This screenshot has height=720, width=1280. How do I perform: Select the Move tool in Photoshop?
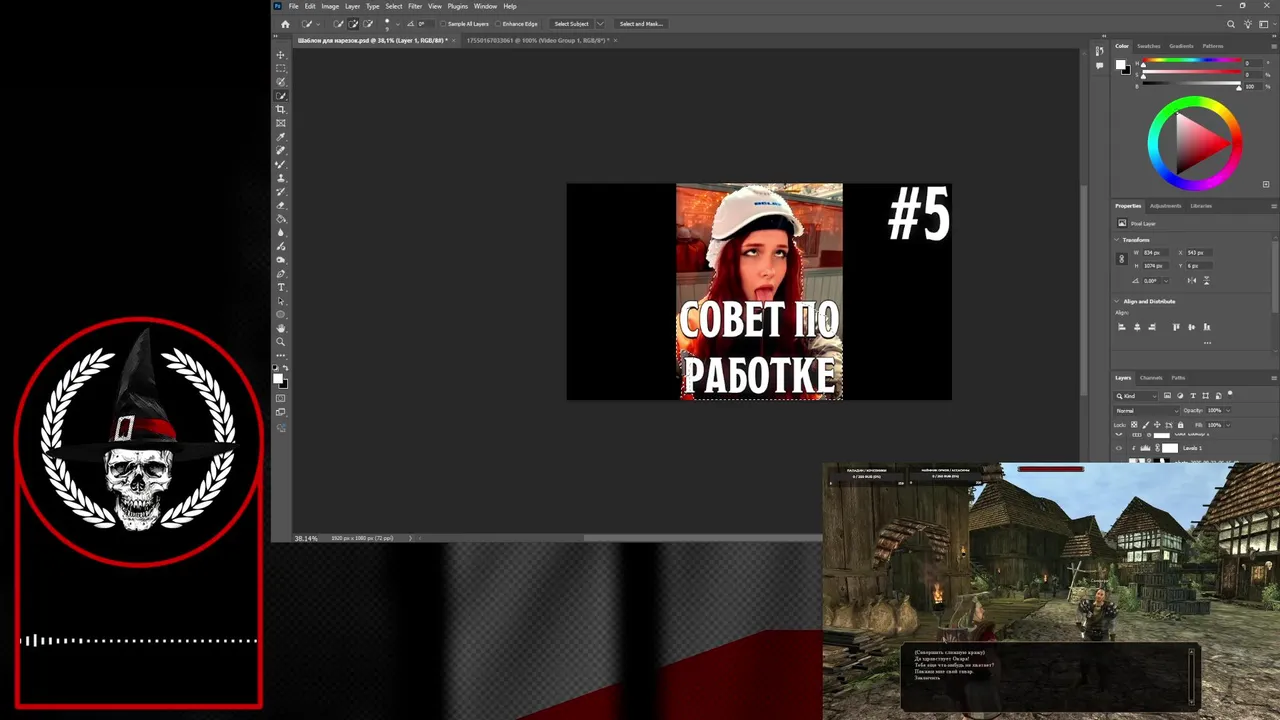click(281, 55)
